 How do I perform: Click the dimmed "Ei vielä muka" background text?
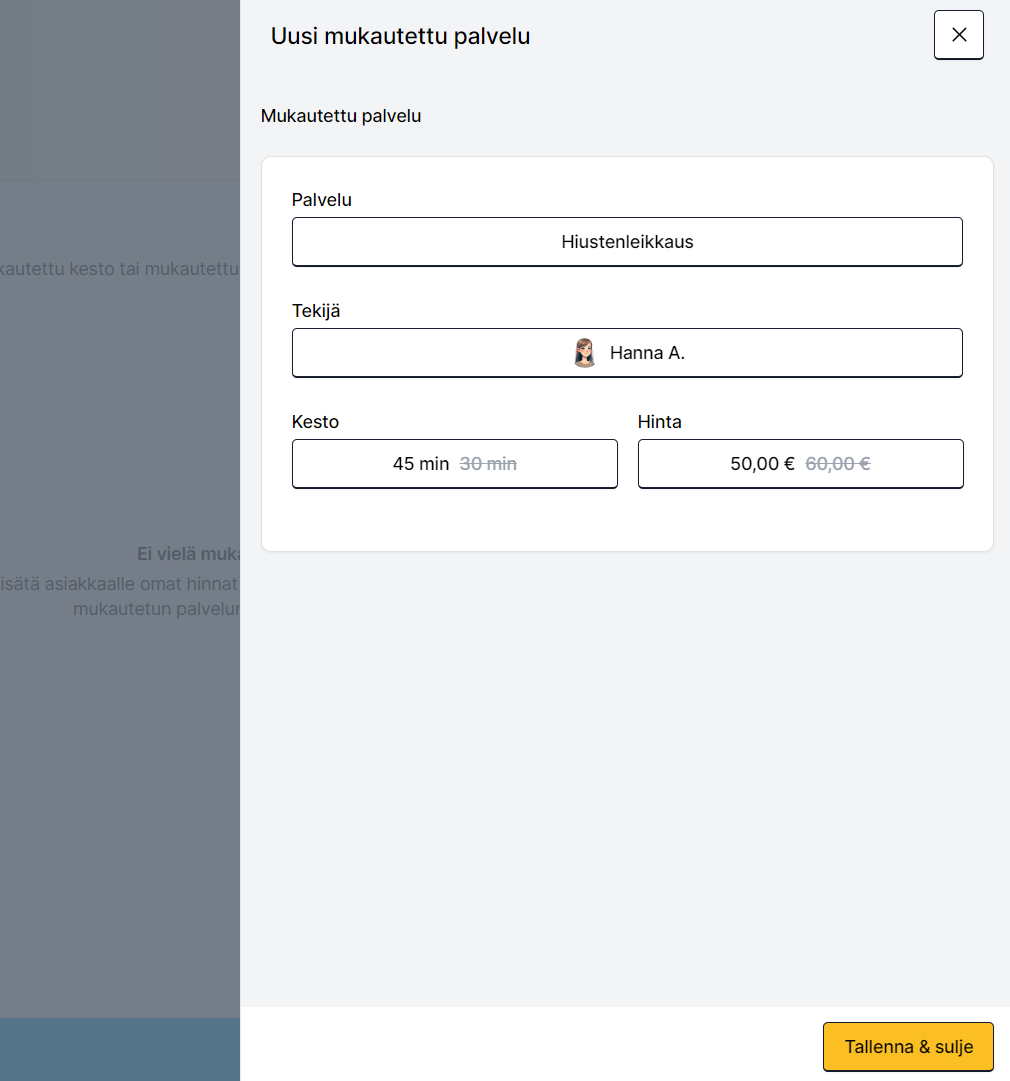click(188, 554)
